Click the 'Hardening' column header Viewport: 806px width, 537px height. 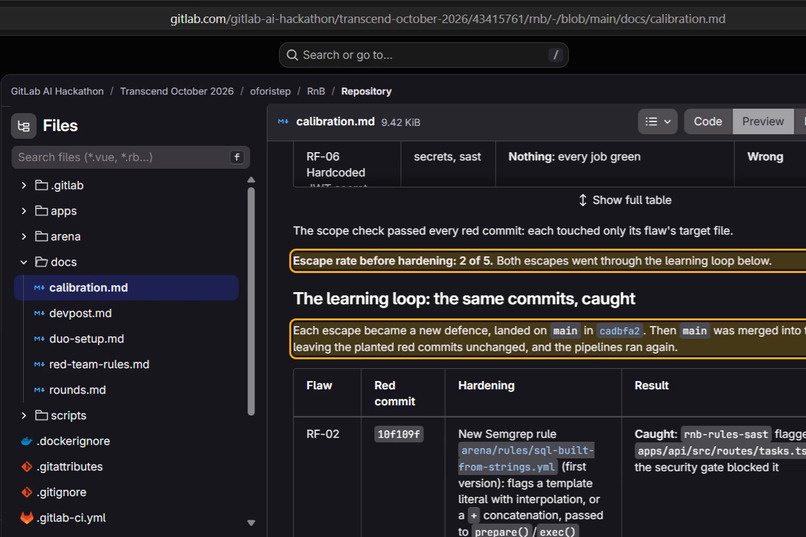(x=486, y=385)
